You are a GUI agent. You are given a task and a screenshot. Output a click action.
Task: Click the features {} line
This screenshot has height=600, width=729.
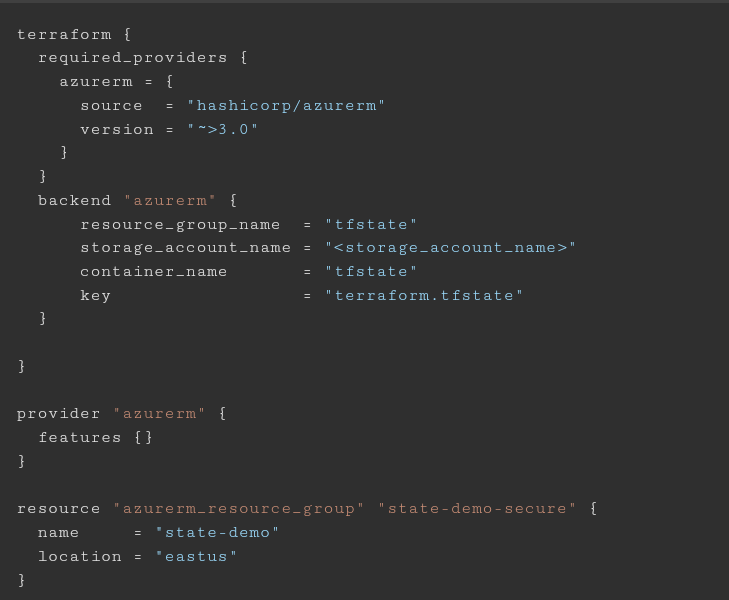[96, 437]
